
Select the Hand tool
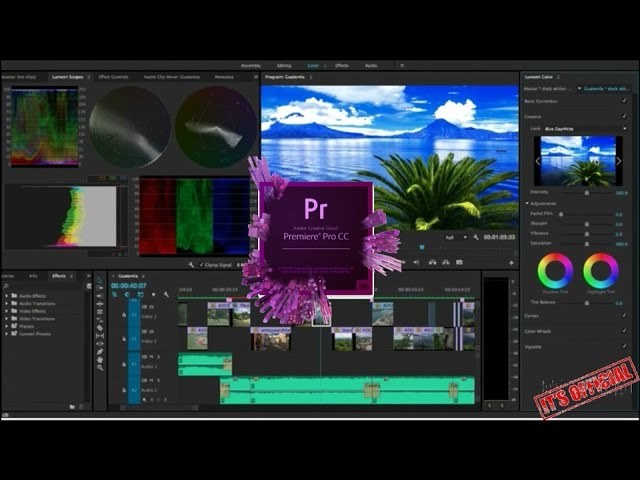point(100,360)
